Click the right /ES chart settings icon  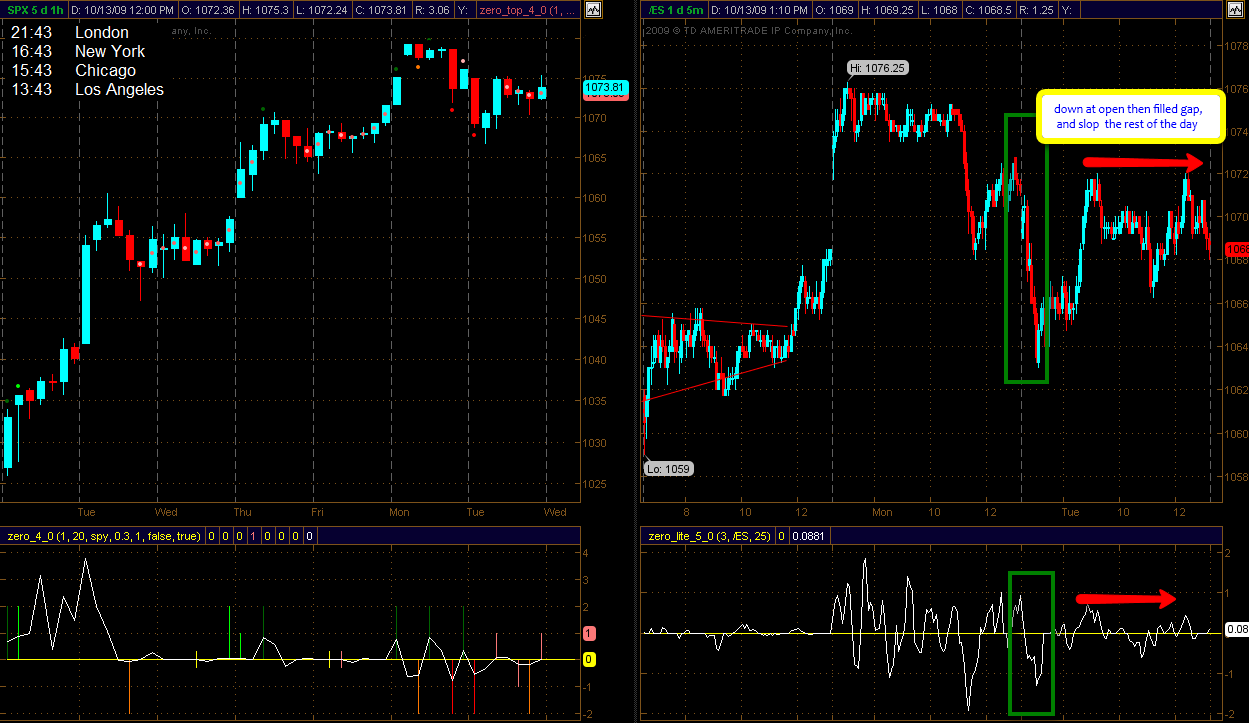point(1234,9)
